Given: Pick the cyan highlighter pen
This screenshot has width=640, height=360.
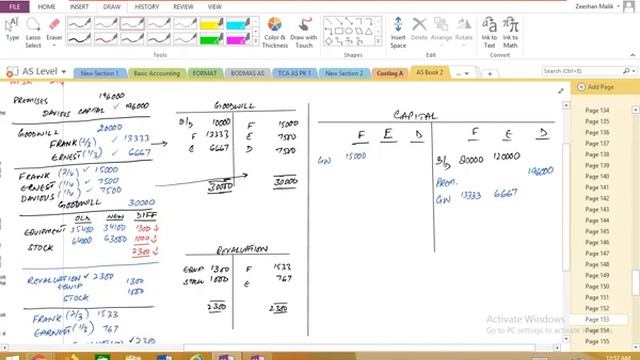Looking at the screenshot, I should point(238,24).
